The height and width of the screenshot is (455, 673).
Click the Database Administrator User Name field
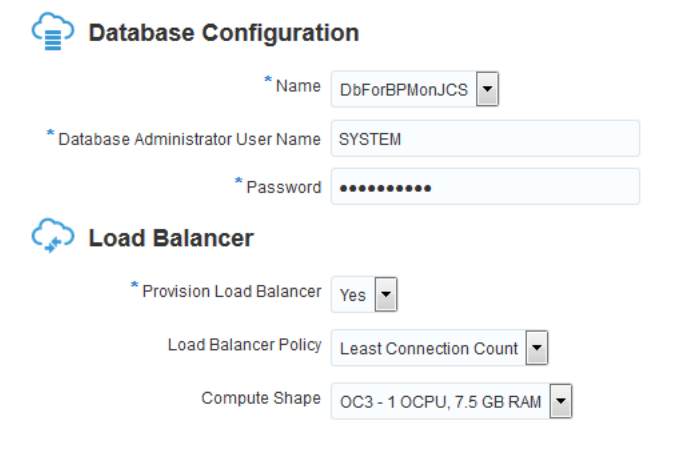pyautogui.click(x=485, y=138)
